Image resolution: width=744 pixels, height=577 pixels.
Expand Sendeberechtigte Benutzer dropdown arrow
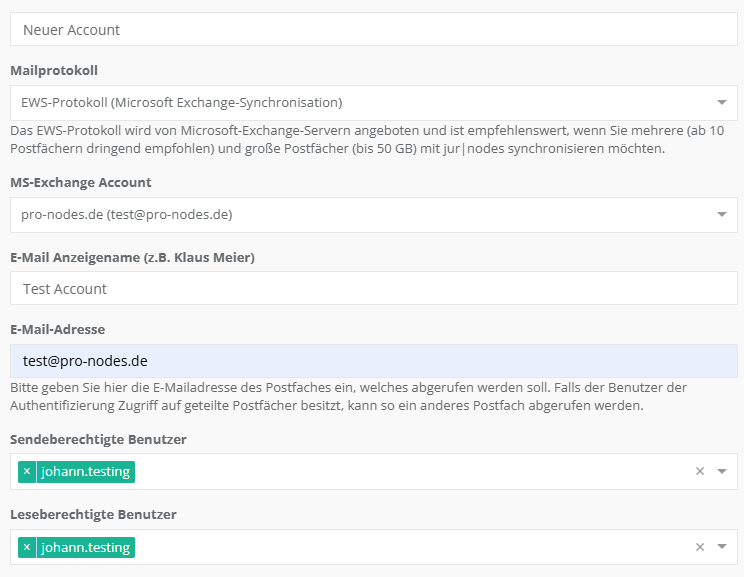722,472
